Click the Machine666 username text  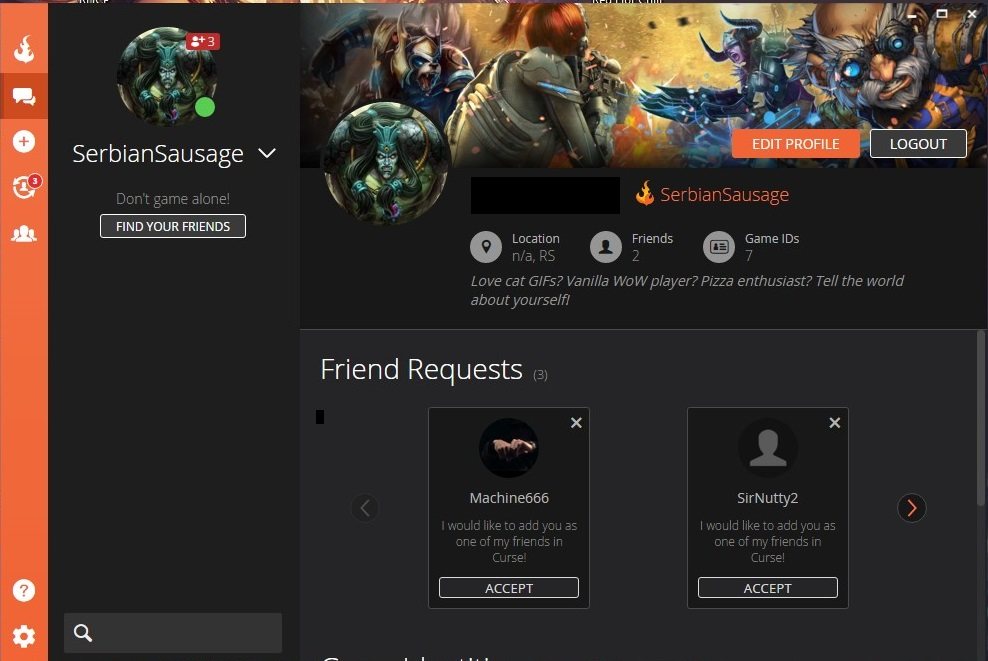tap(509, 498)
